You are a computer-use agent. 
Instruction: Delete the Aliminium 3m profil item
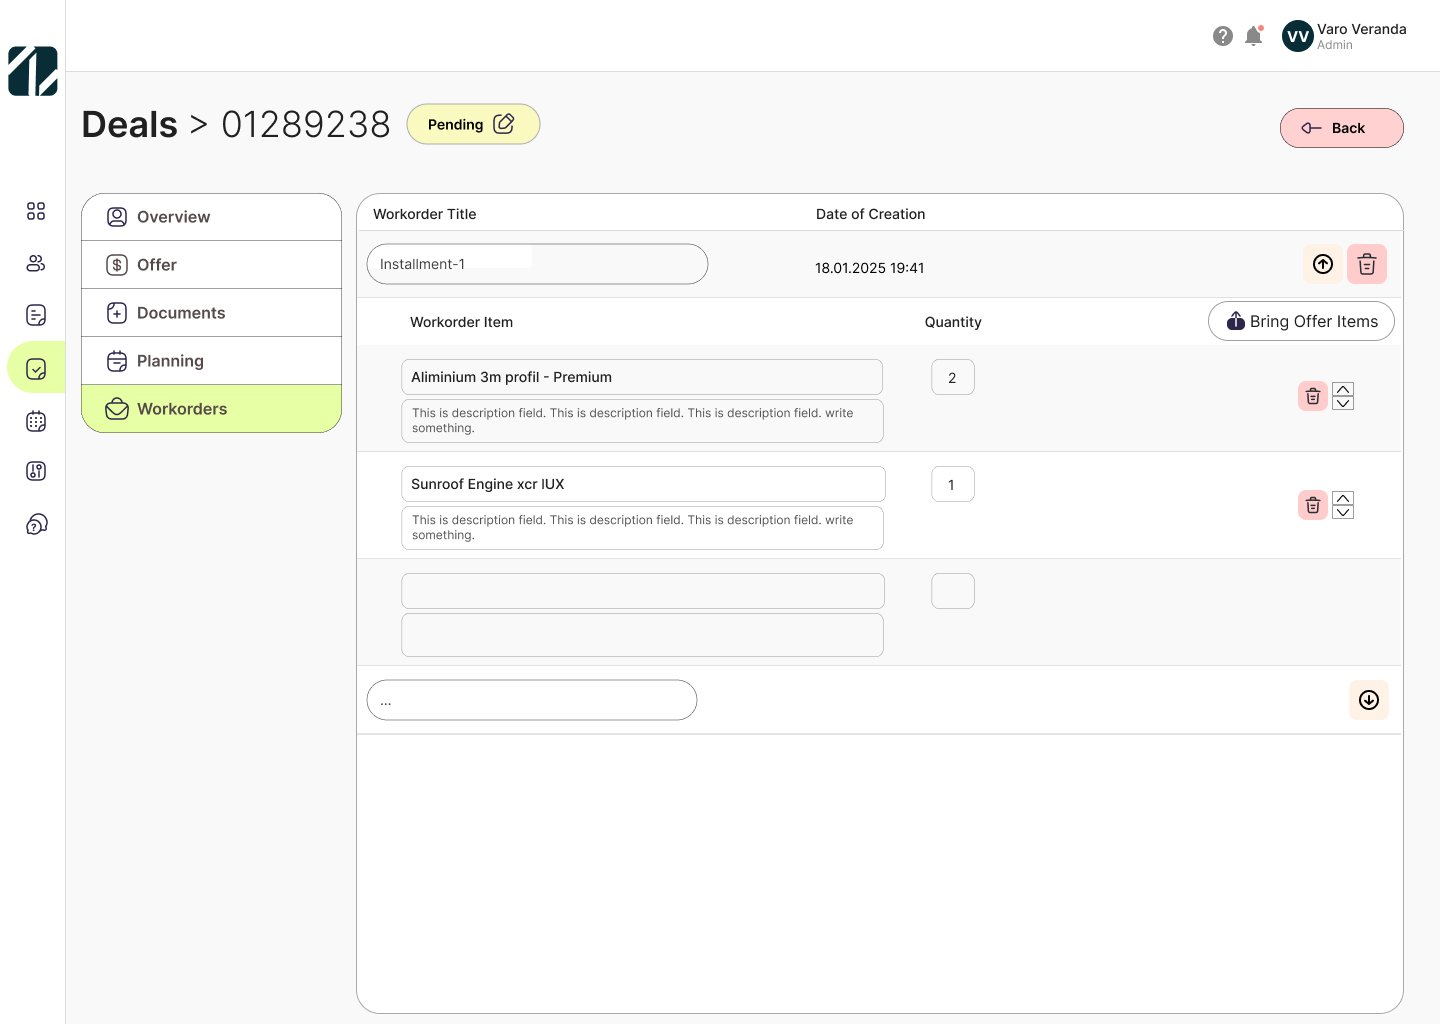[1312, 396]
